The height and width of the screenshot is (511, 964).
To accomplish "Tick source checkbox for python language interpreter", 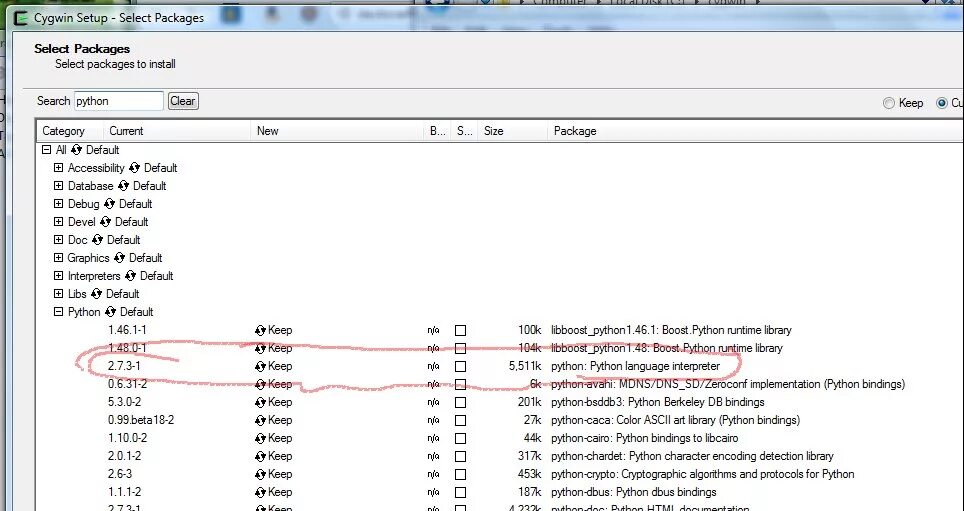I will pyautogui.click(x=460, y=366).
